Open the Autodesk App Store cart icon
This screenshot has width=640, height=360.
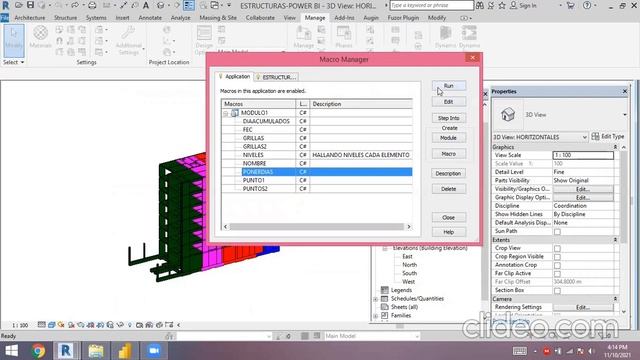(571, 5)
